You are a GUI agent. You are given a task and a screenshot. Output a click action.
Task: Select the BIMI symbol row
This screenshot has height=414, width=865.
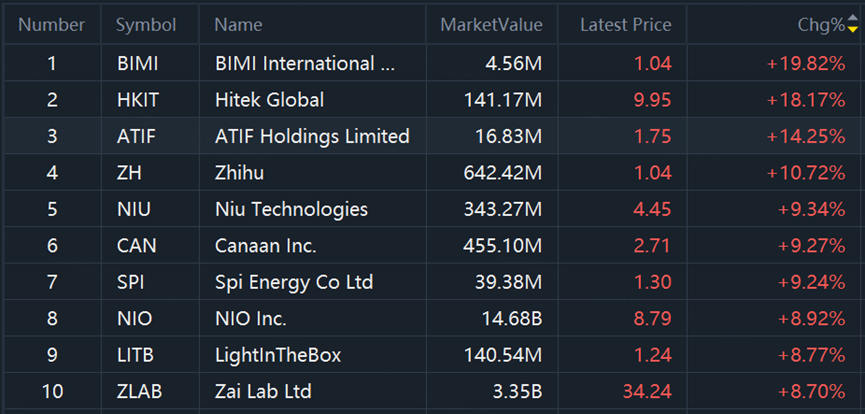(137, 64)
